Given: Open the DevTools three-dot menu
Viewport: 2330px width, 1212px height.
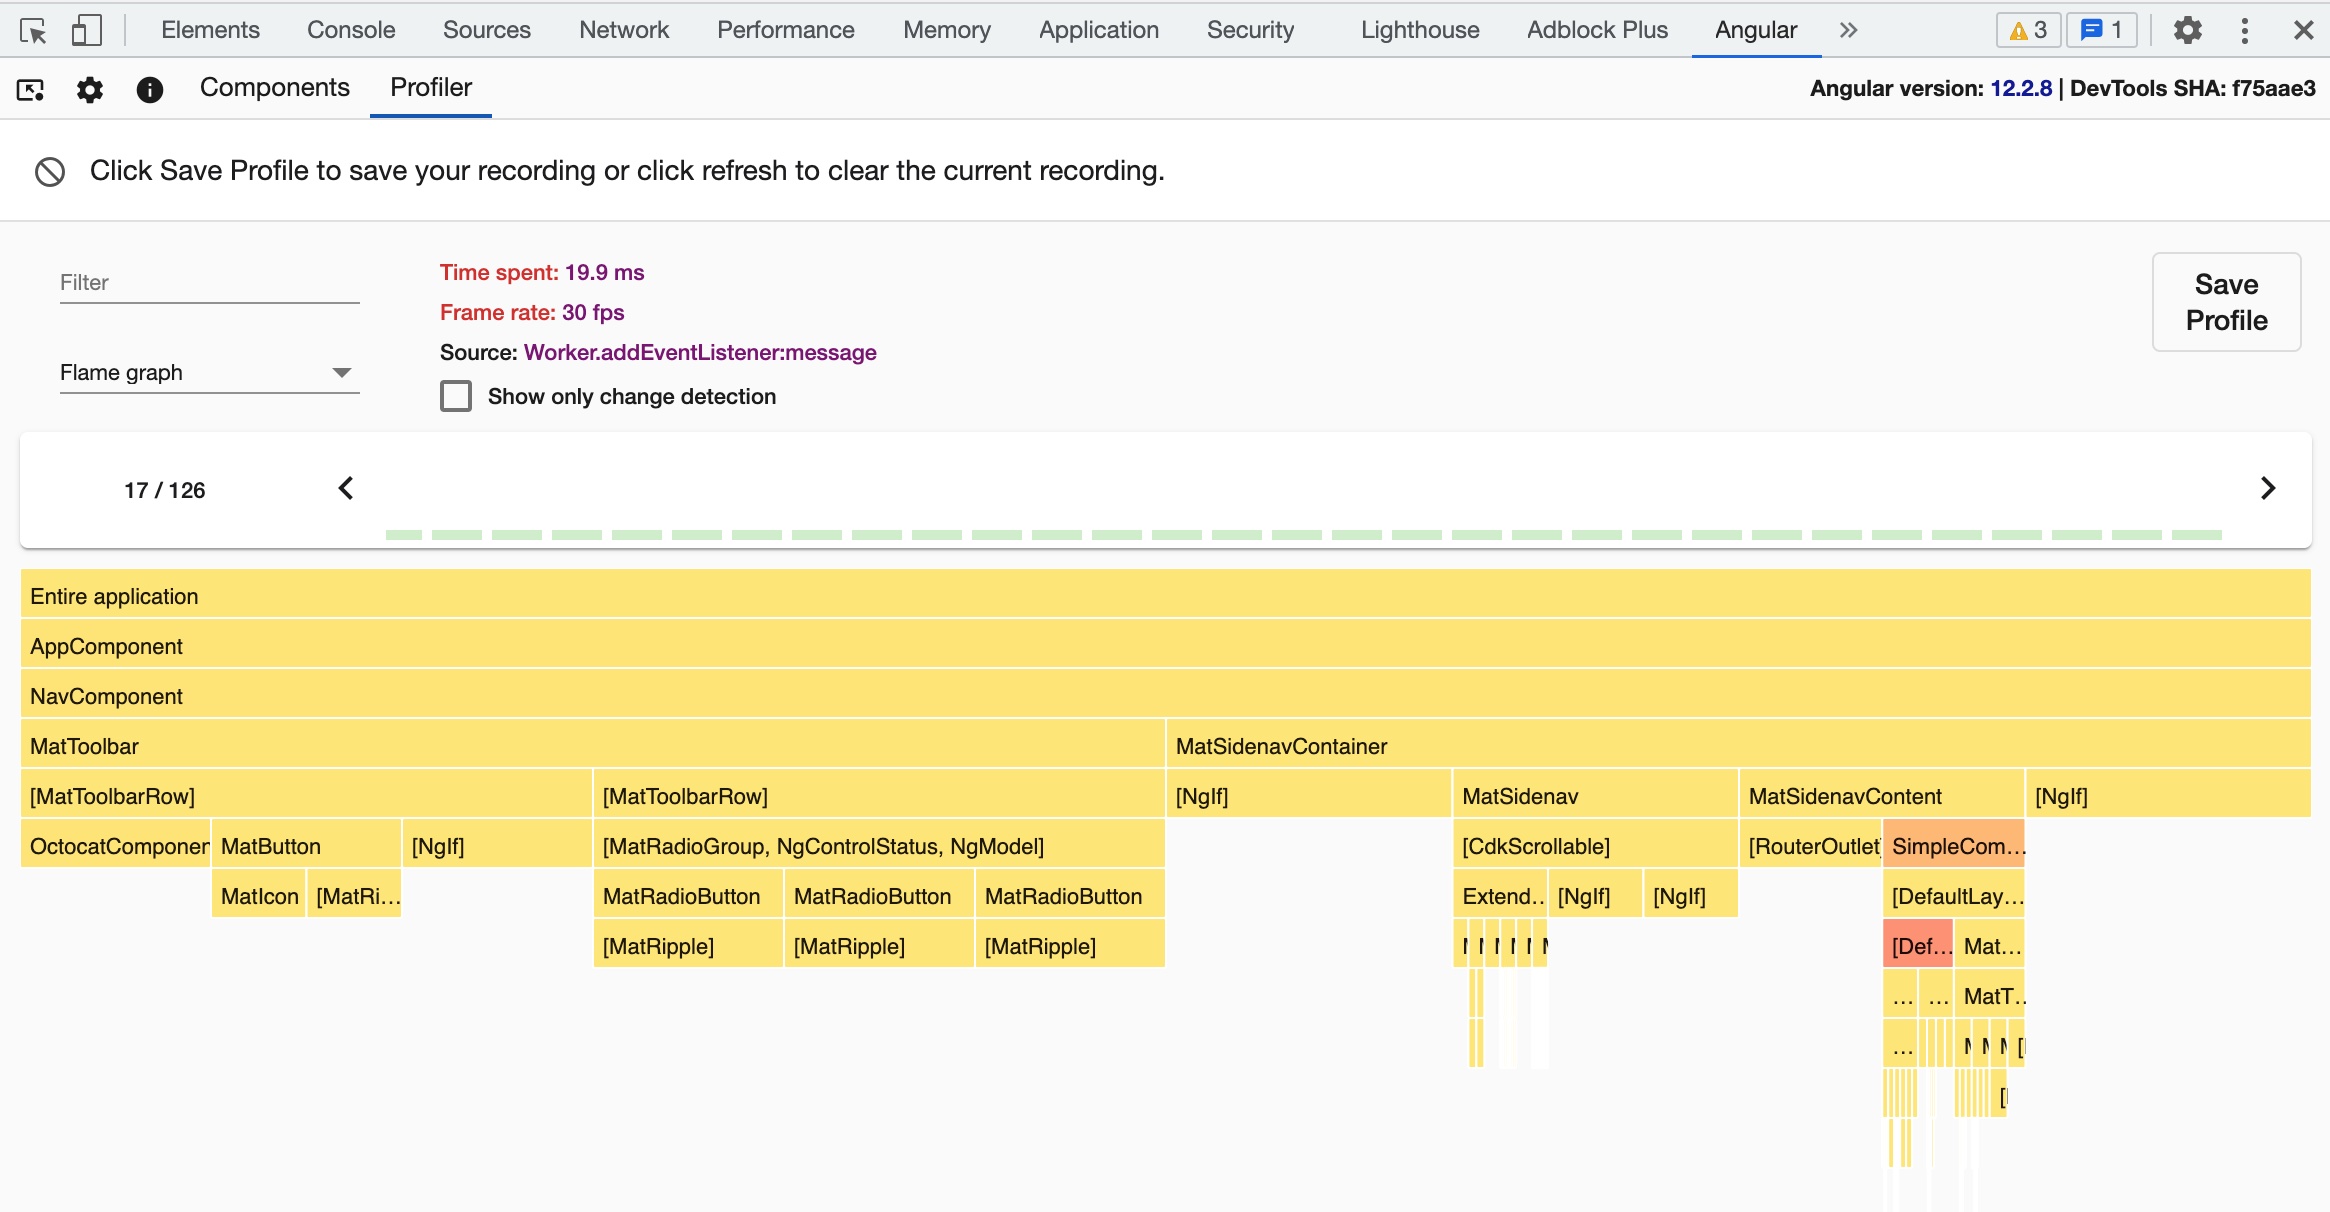Looking at the screenshot, I should tap(2245, 30).
